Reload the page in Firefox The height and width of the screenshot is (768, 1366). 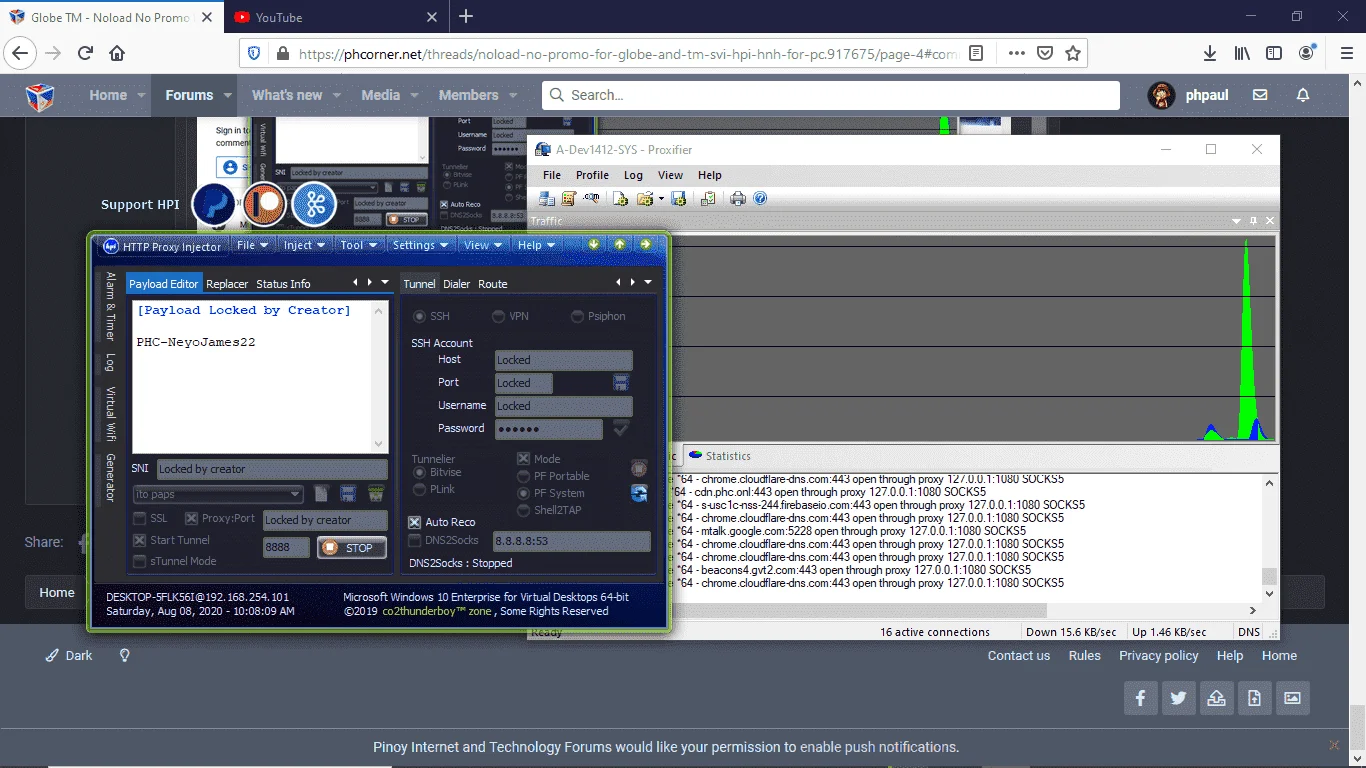85,53
